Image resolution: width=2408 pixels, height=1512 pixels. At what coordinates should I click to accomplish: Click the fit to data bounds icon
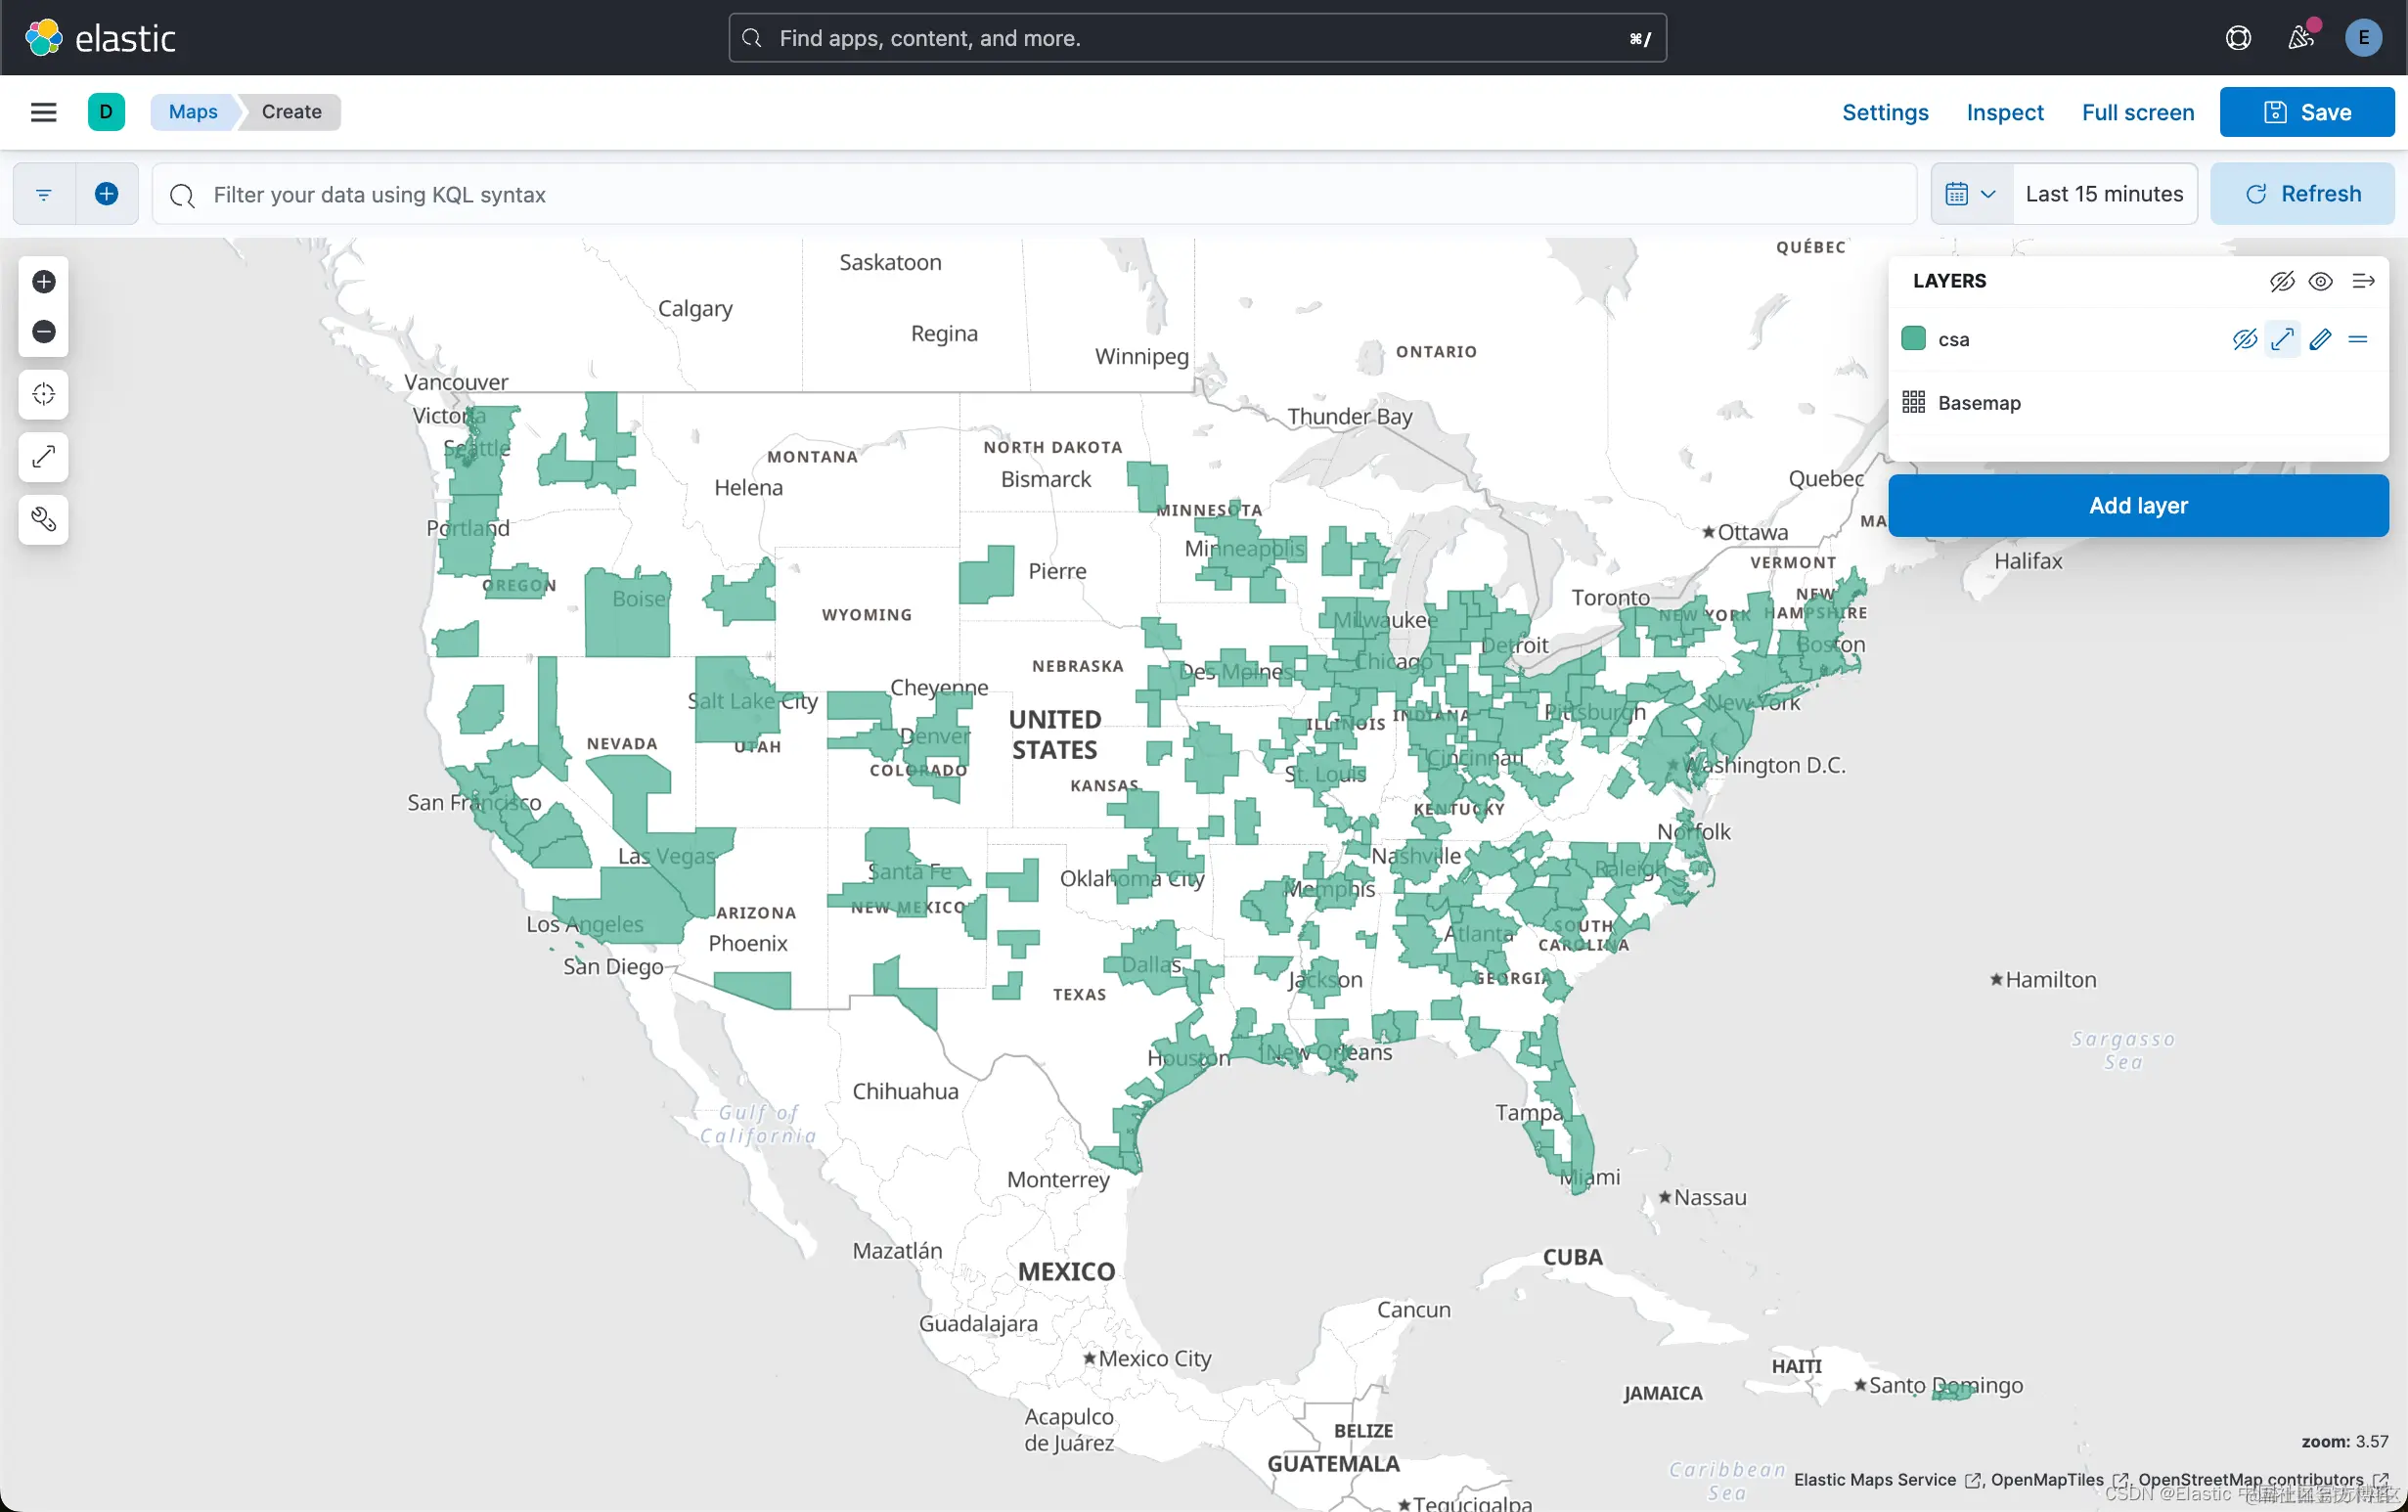point(43,394)
